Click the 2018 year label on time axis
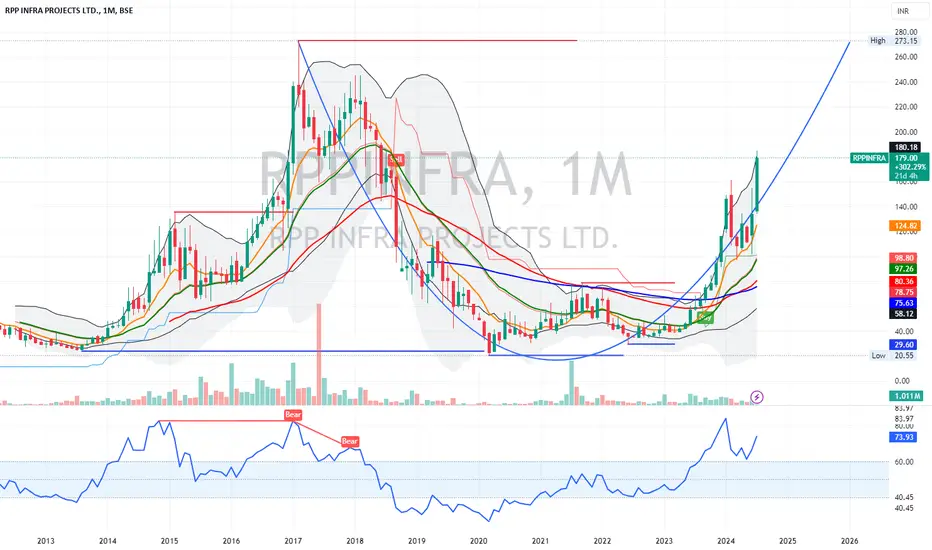This screenshot has height=550, width=932. (355, 540)
